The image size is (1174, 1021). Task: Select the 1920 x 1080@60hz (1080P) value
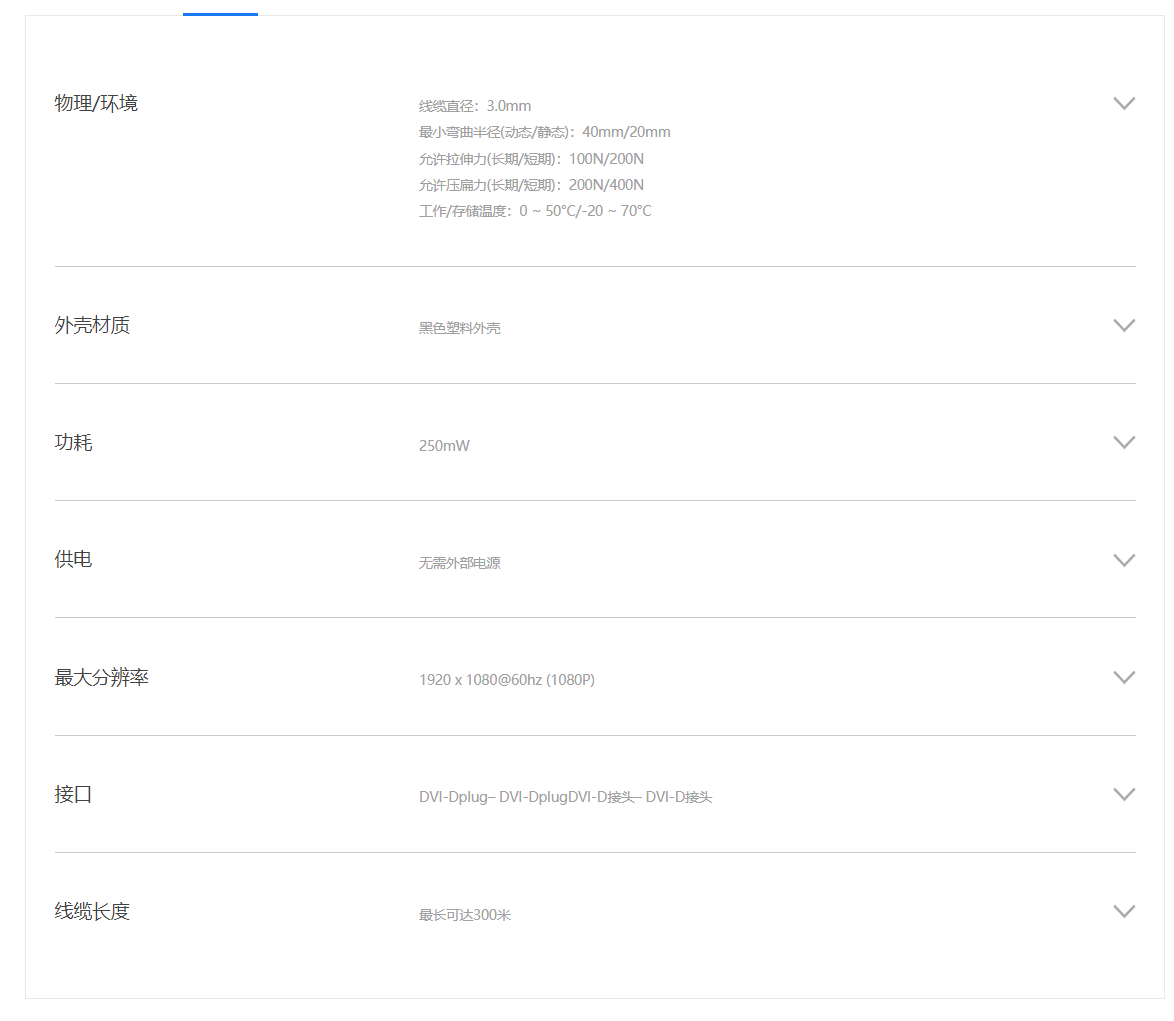pos(507,680)
